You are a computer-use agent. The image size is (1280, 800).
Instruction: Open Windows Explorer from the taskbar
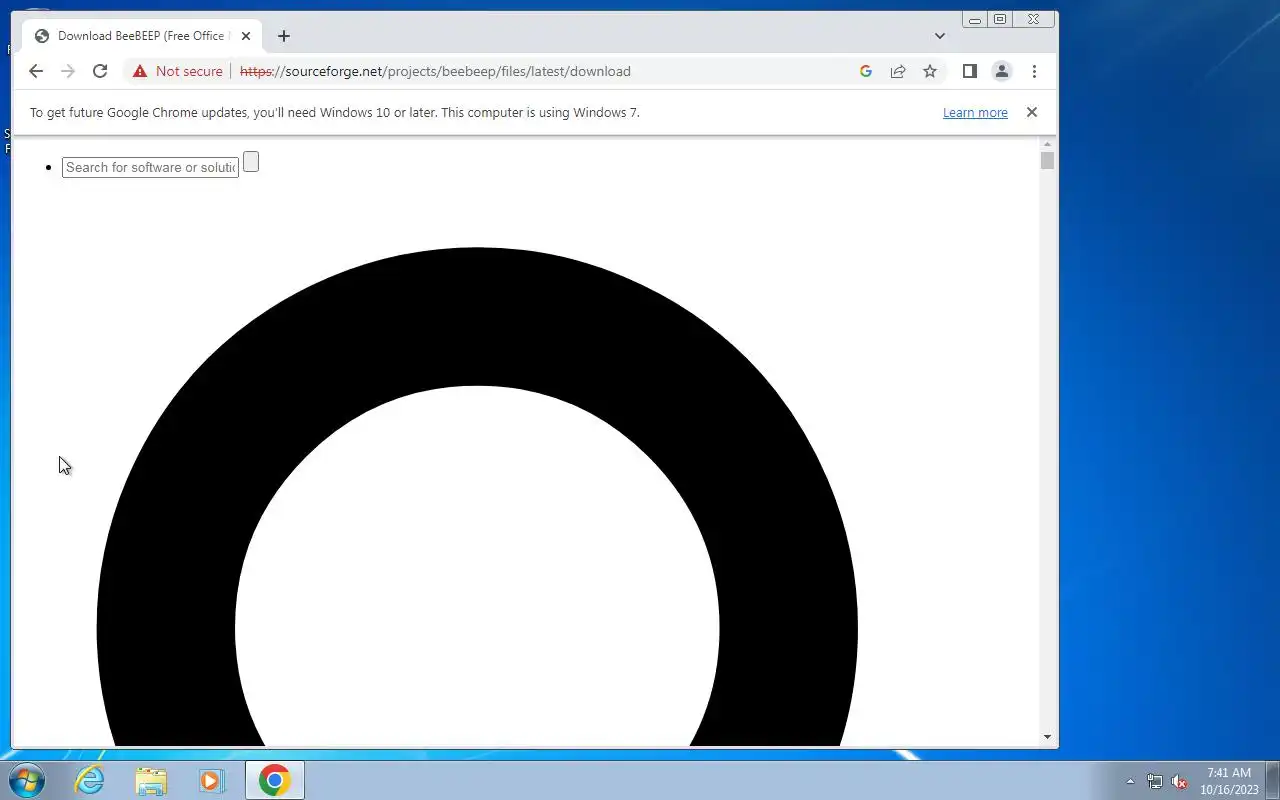[x=151, y=780]
